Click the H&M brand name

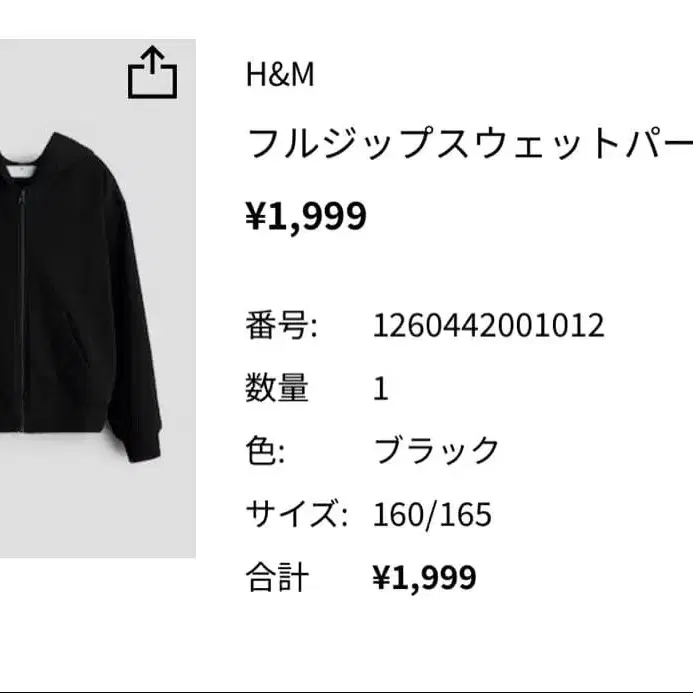(x=280, y=74)
